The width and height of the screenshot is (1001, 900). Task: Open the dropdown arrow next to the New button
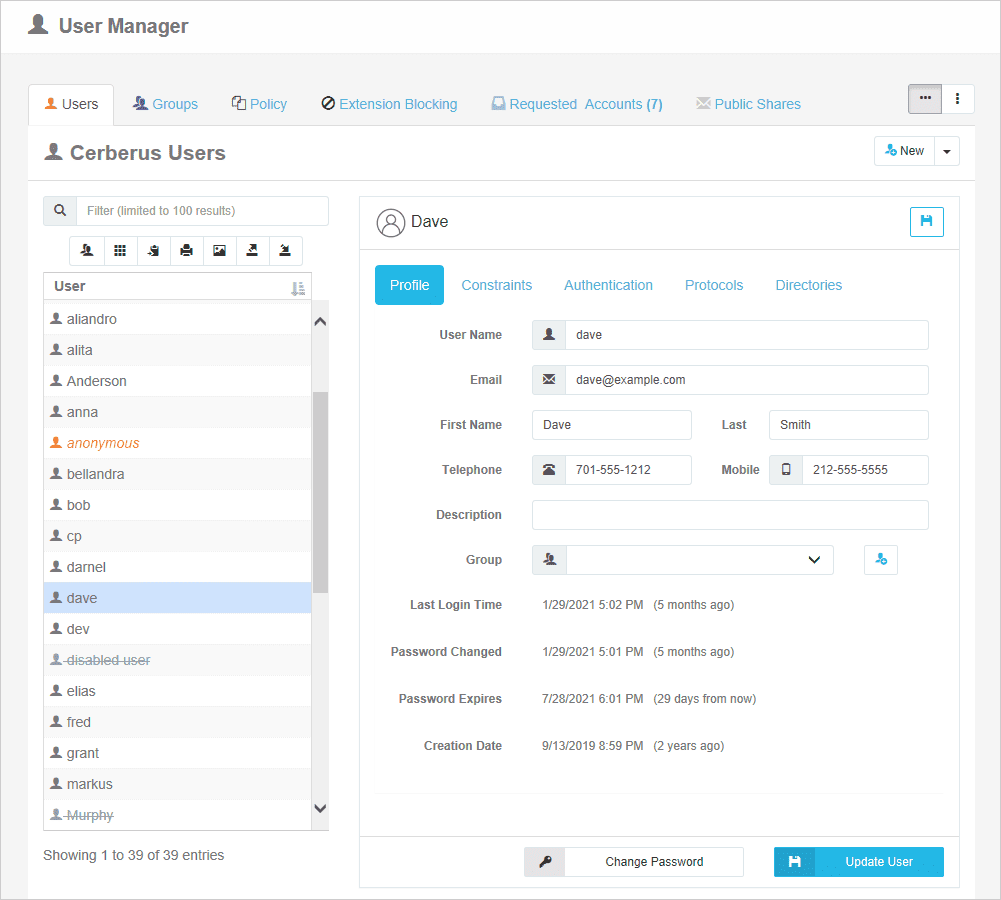point(946,150)
